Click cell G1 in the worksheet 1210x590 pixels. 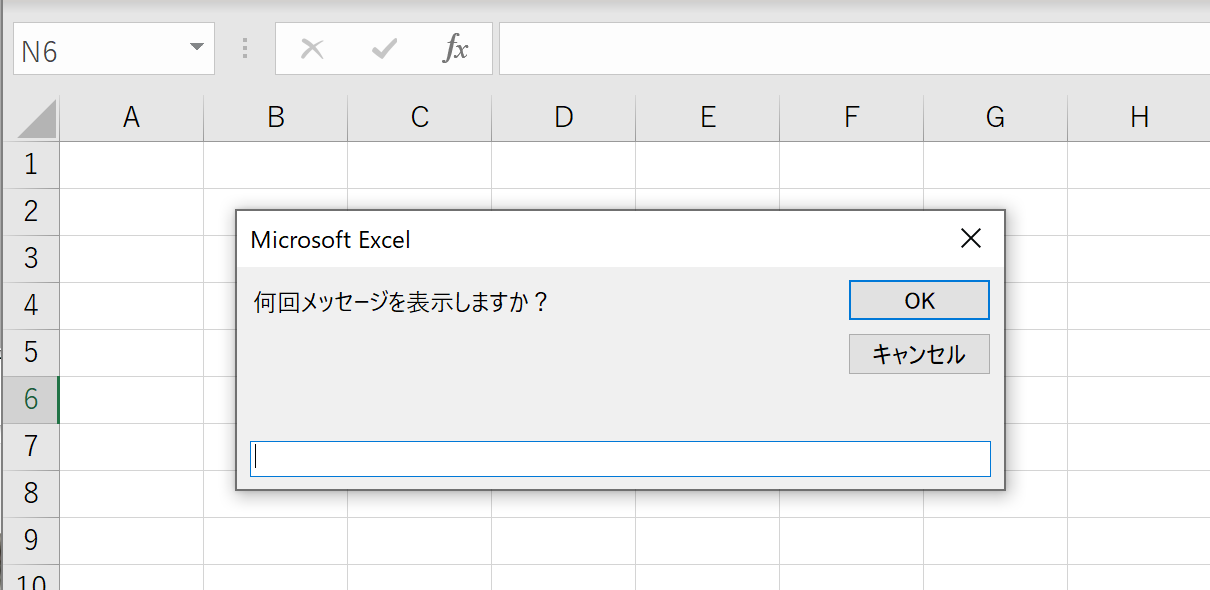coord(995,165)
